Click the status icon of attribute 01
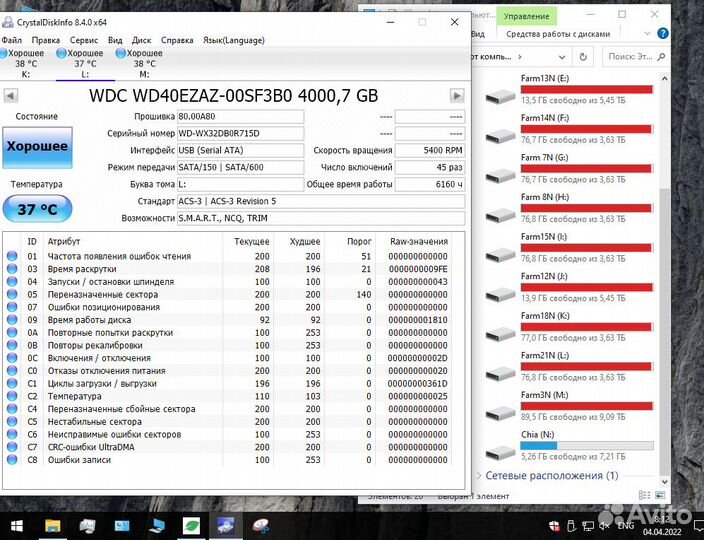 point(12,256)
